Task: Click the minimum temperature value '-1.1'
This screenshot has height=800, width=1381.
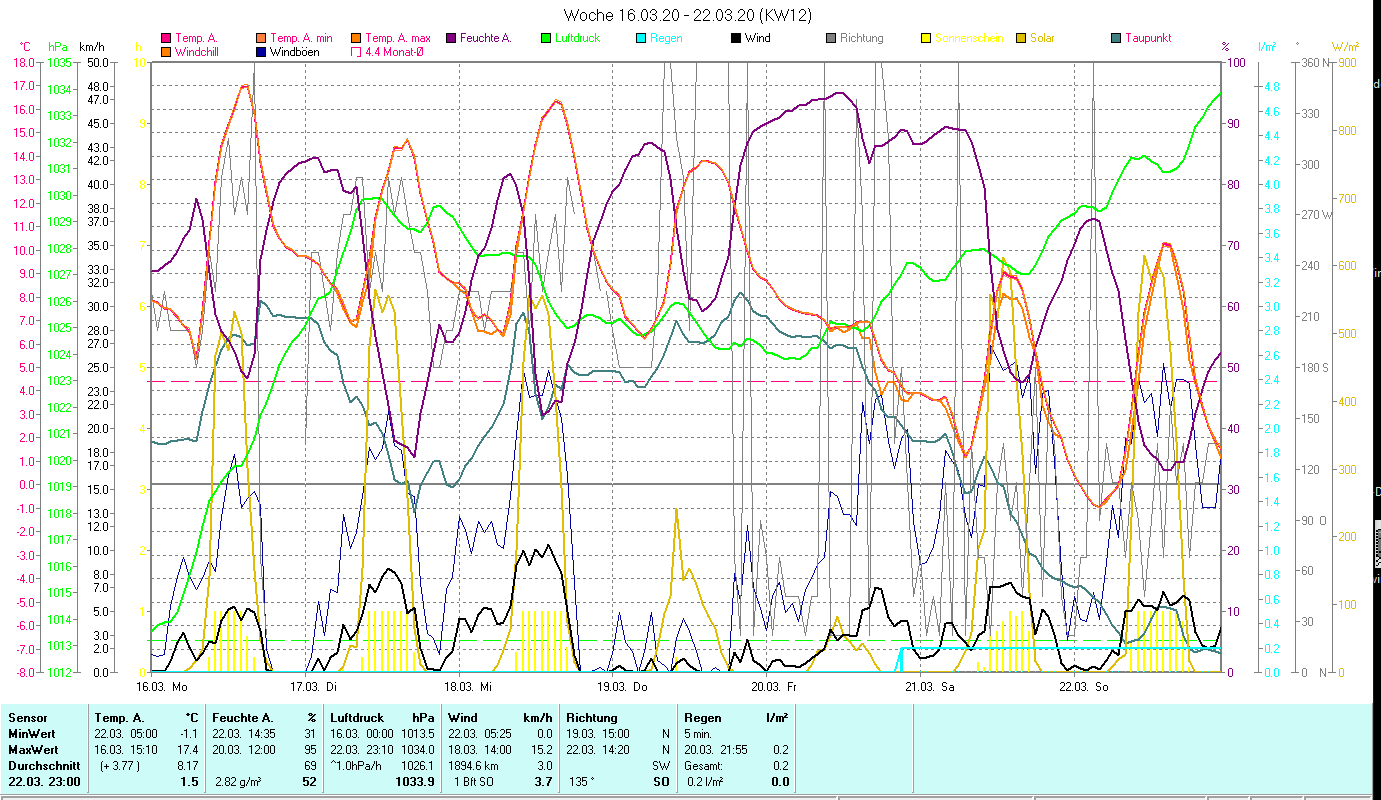Action: pos(188,734)
